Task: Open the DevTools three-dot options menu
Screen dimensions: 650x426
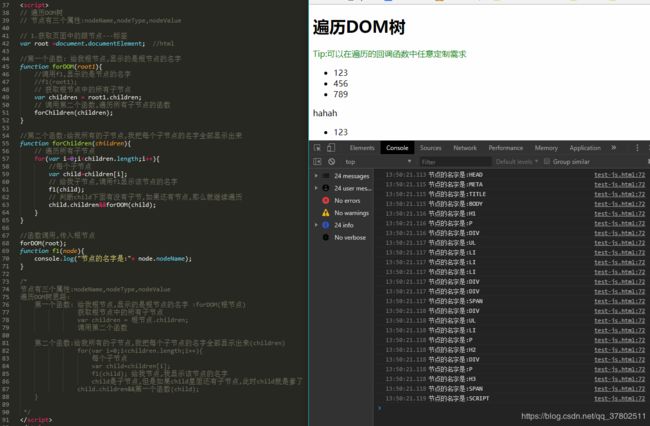Action: pos(637,148)
